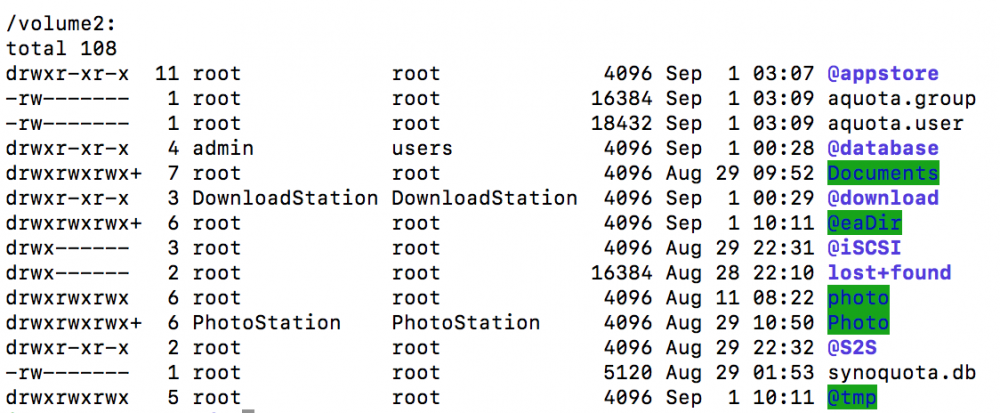Click the lost+found directory name
Viewport: 1000px width, 413px height.
tap(888, 273)
